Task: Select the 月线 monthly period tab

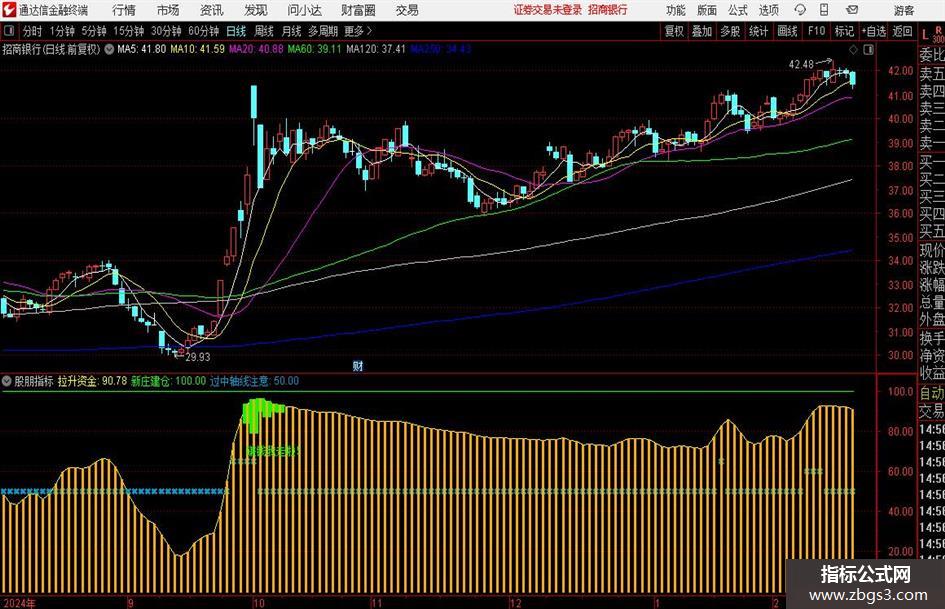Action: pyautogui.click(x=291, y=31)
